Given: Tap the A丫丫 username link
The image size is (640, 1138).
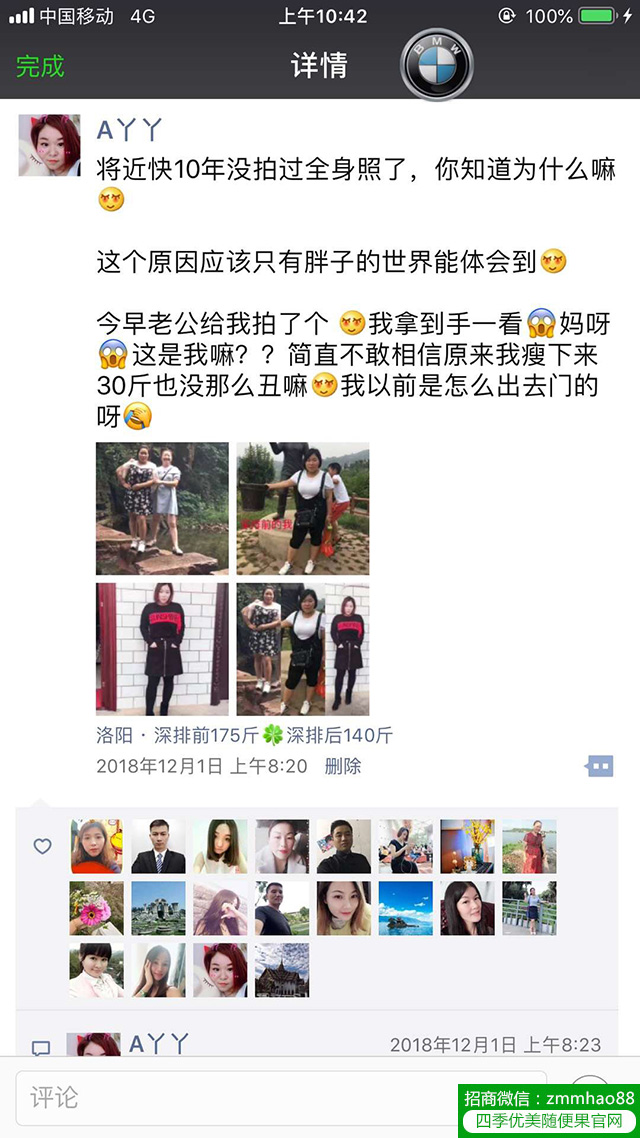Looking at the screenshot, I should [129, 131].
